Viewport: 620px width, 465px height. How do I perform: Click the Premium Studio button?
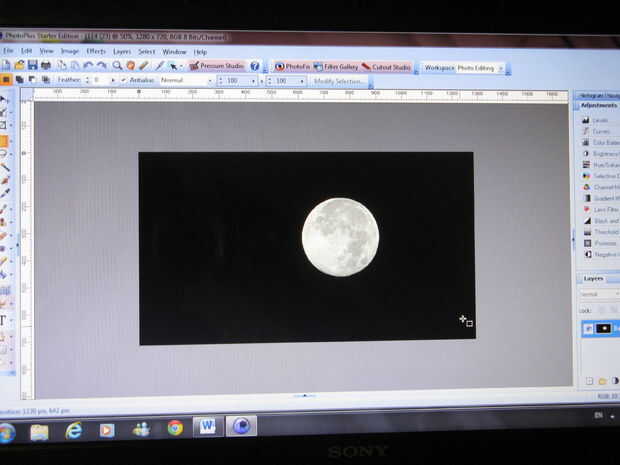(217, 66)
